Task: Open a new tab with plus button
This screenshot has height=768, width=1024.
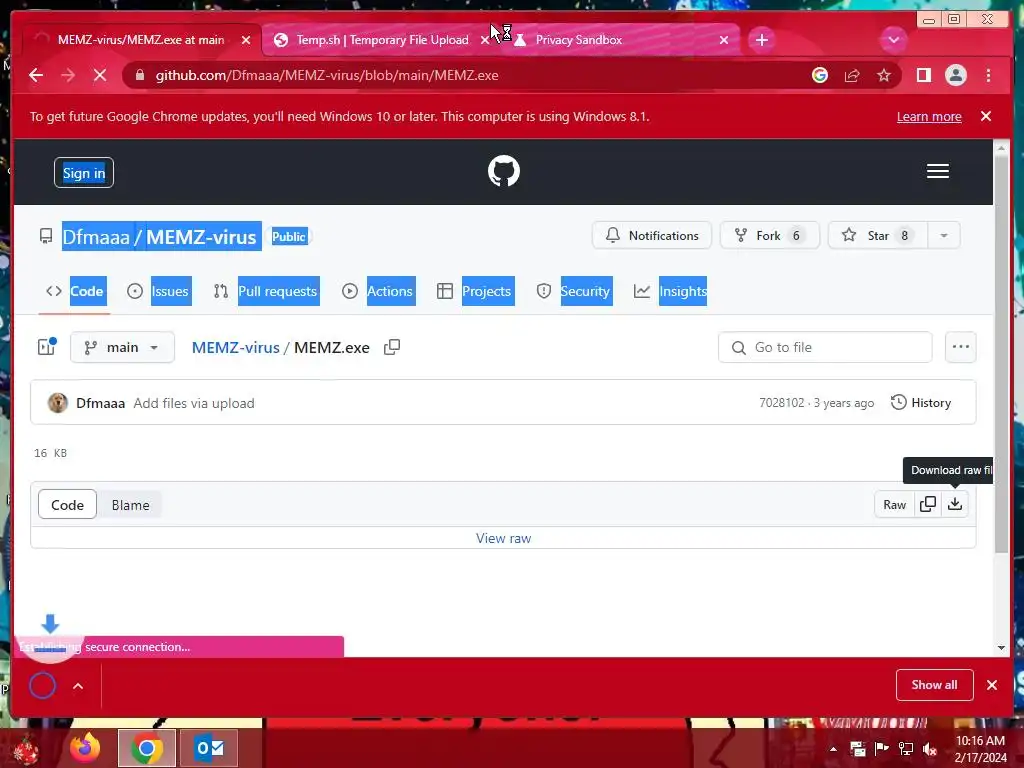Action: [761, 40]
